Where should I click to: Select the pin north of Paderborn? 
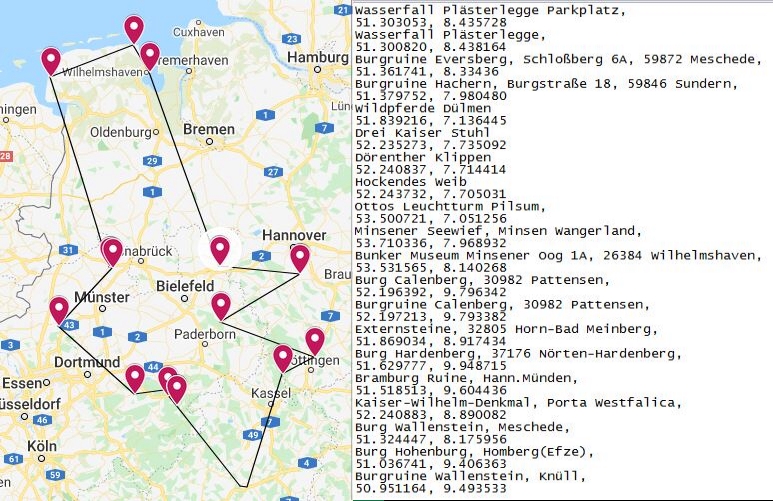(220, 304)
